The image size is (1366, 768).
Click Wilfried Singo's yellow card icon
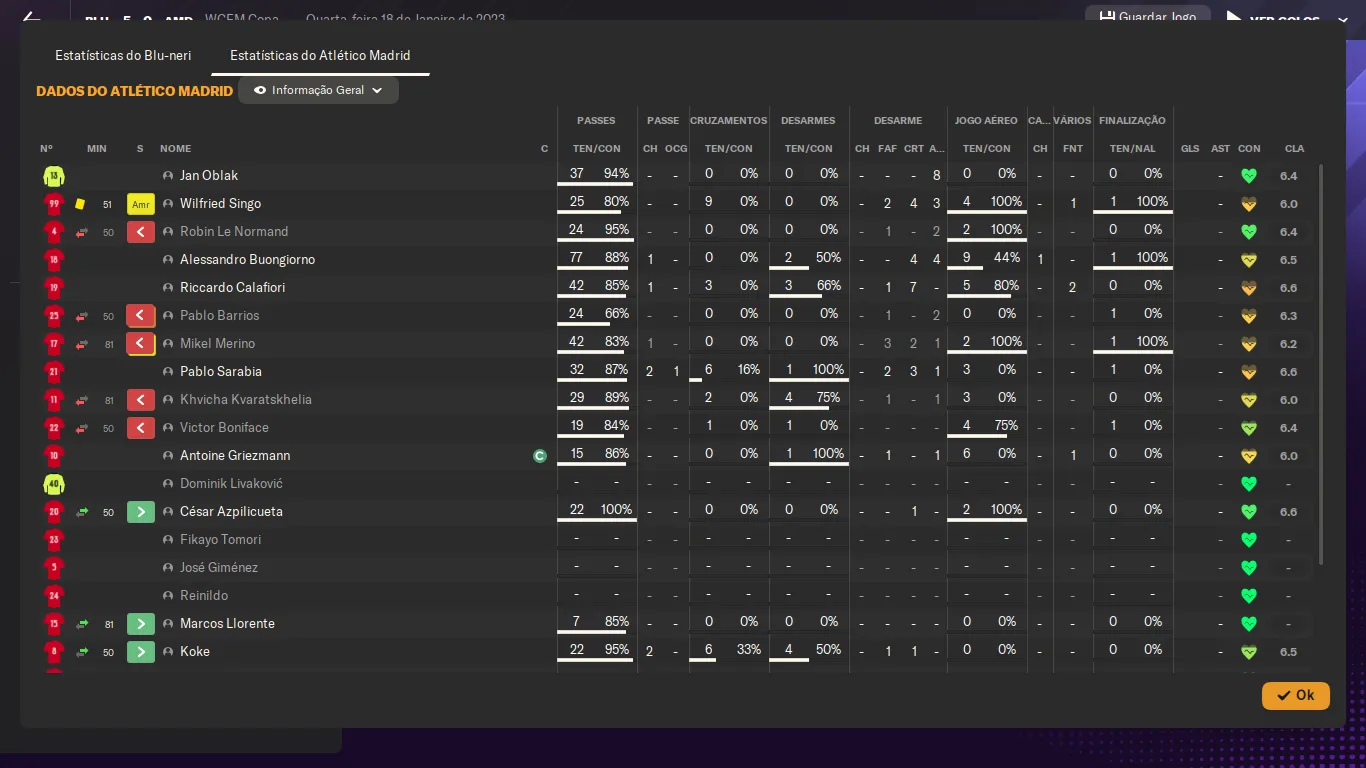(80, 204)
